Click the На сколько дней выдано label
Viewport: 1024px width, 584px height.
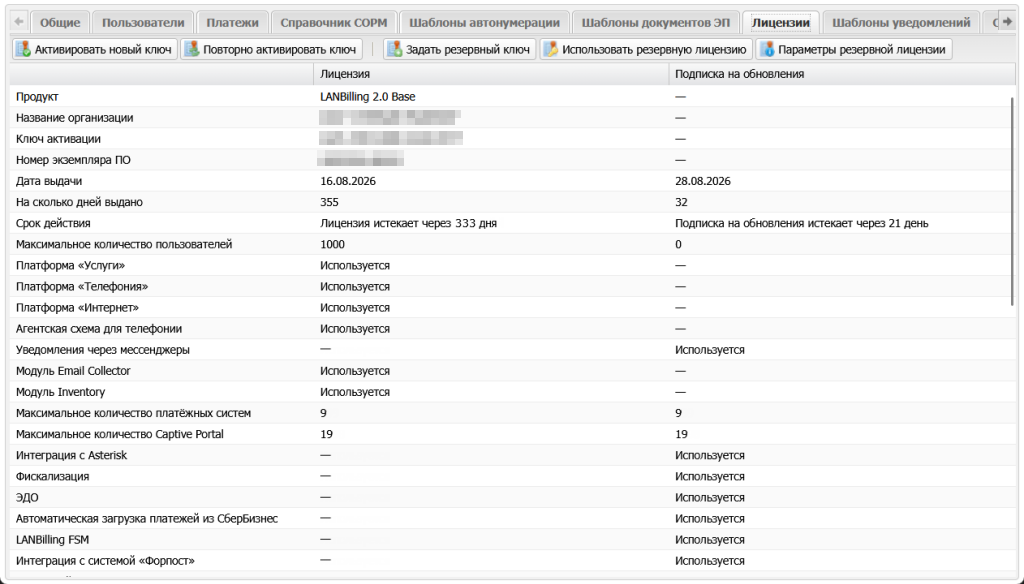coord(79,202)
